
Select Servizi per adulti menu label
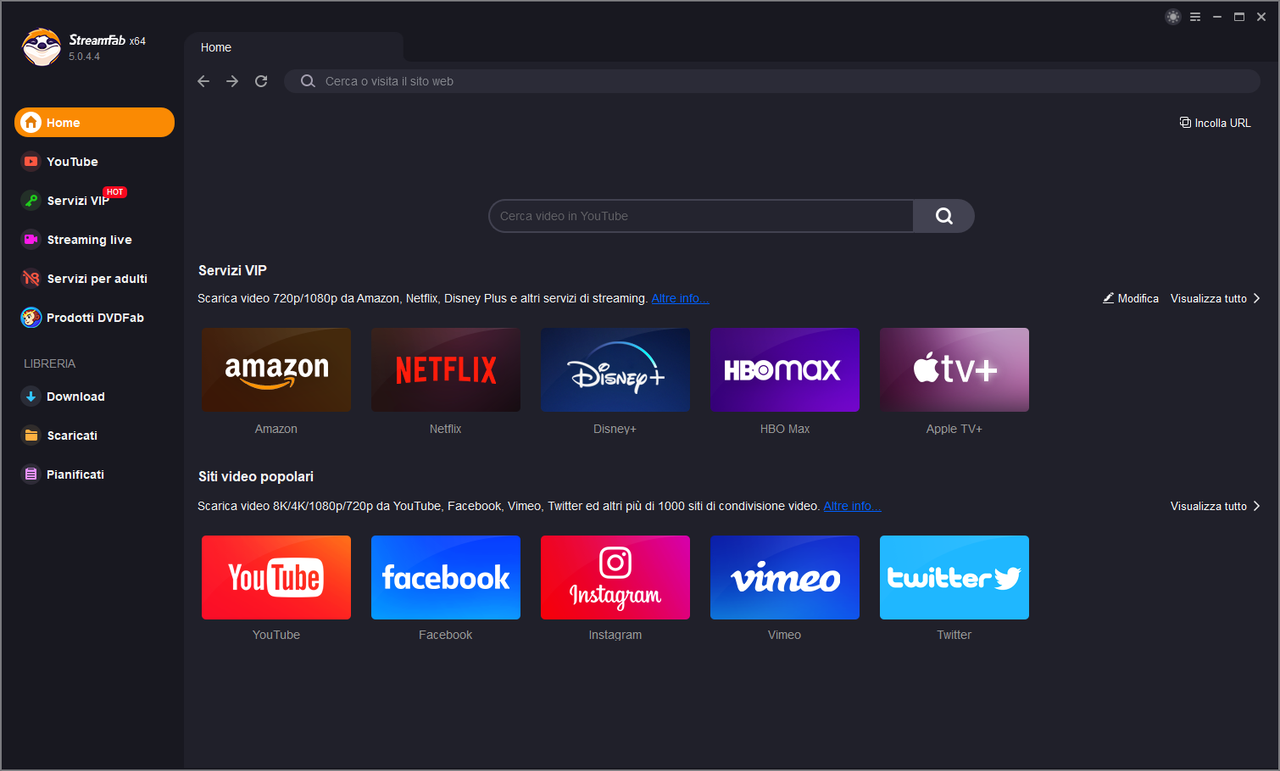tap(97, 278)
